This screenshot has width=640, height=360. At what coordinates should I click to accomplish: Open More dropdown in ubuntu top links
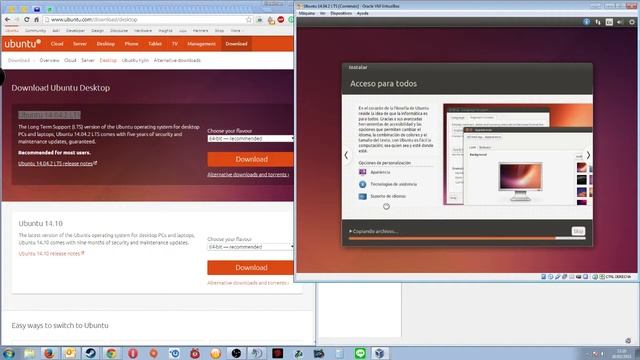coord(236,31)
